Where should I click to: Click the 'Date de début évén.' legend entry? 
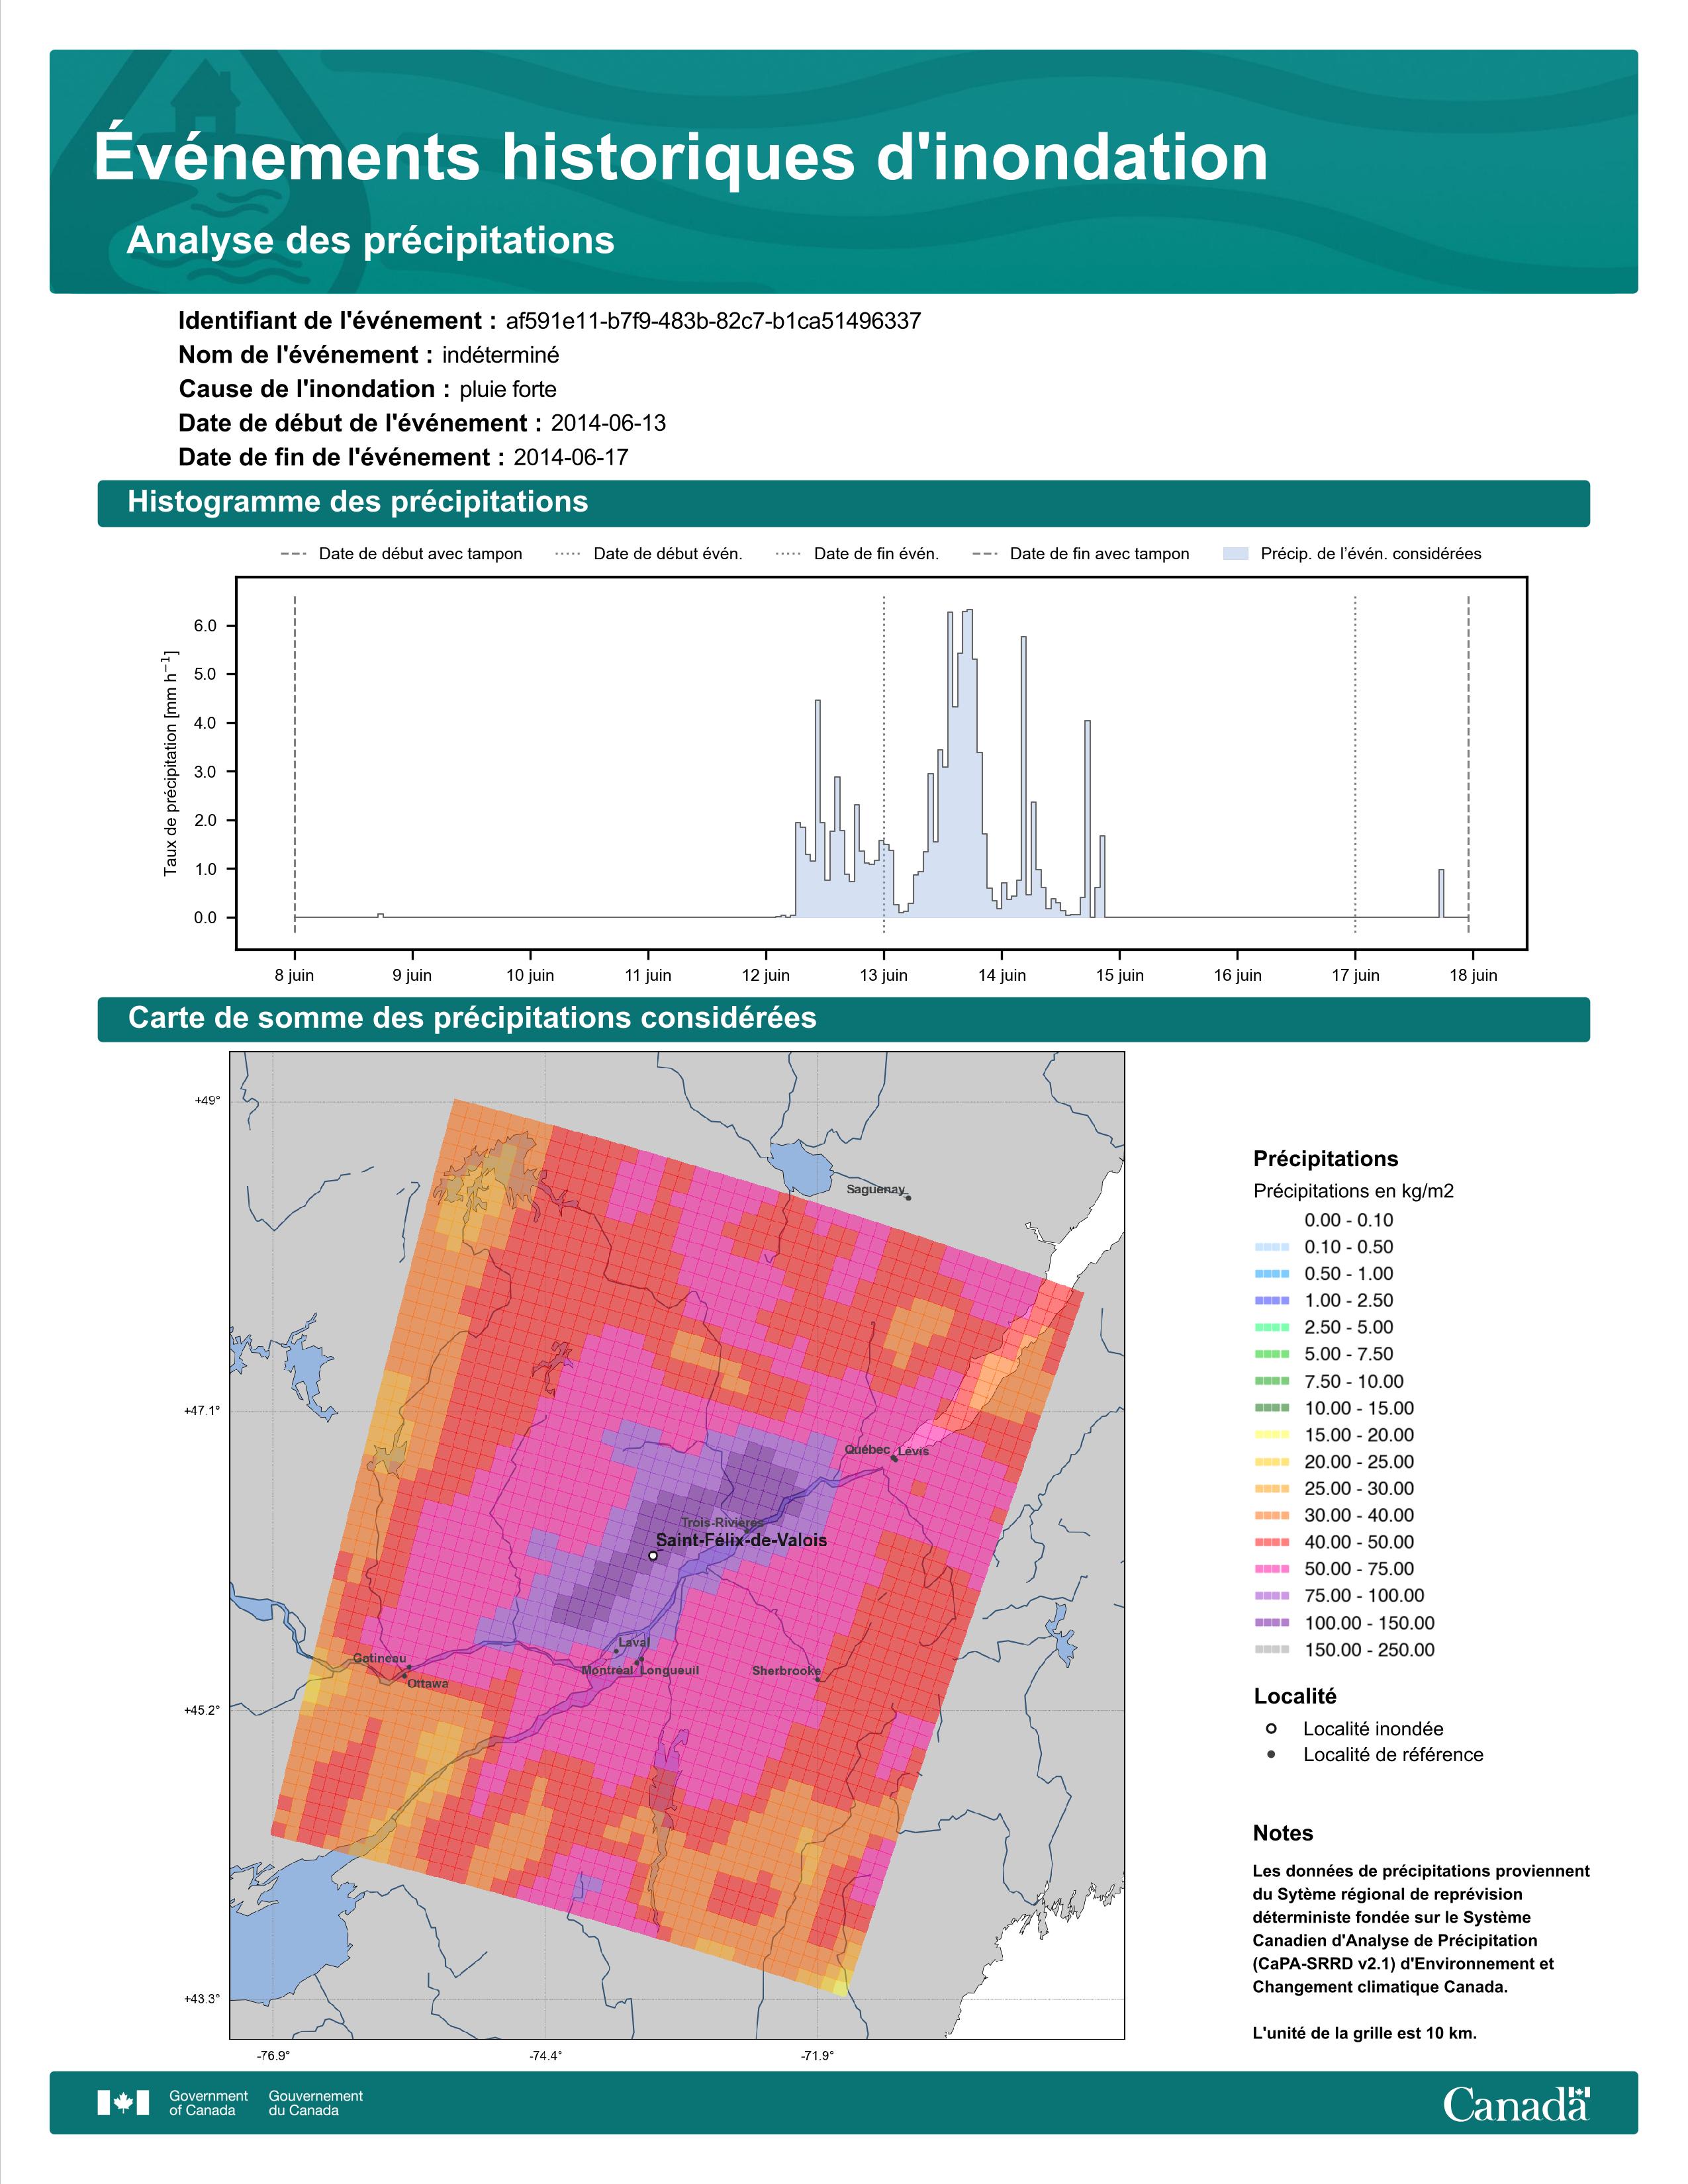(x=649, y=554)
